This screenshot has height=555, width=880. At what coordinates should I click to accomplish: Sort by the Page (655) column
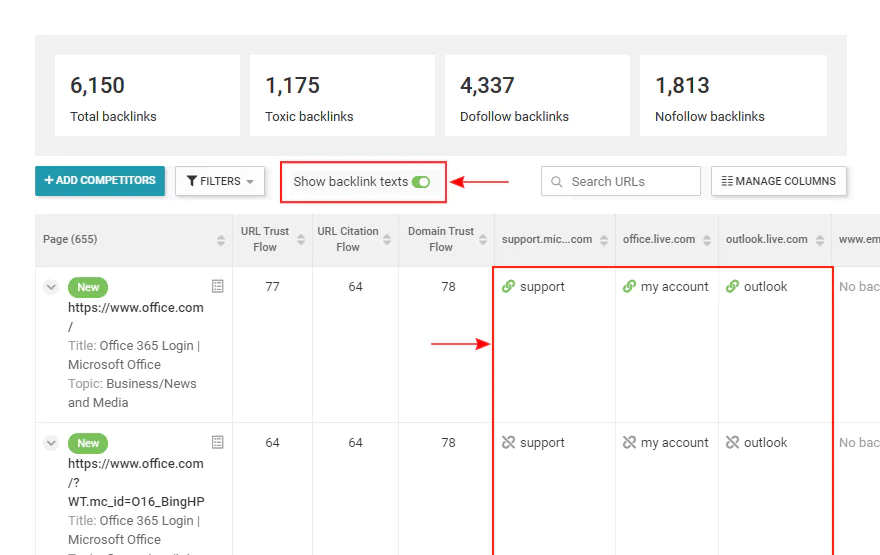click(221, 240)
